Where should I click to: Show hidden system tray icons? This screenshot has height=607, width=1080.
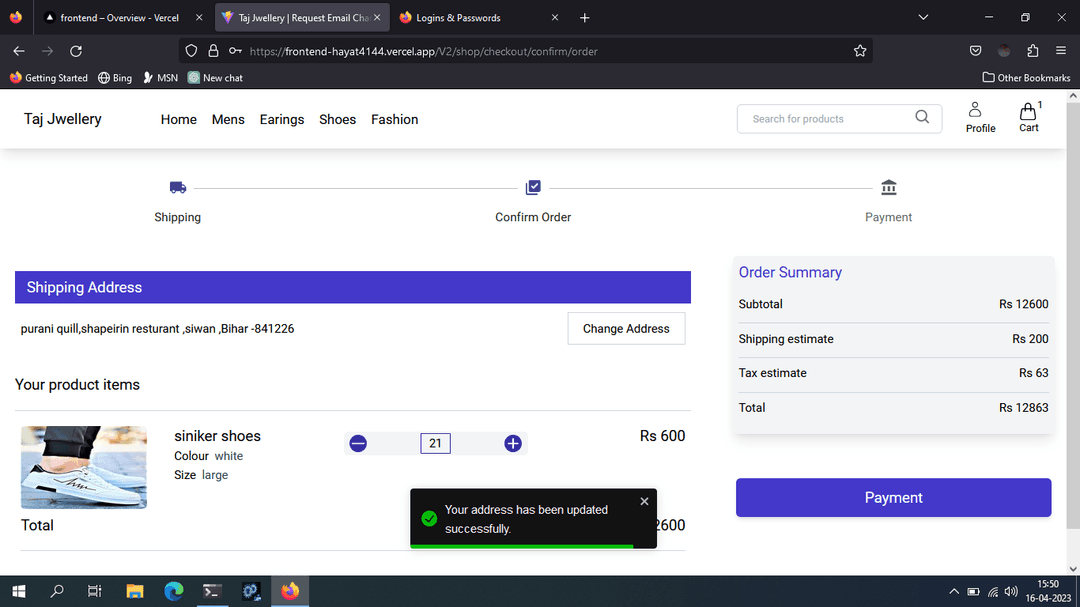click(x=954, y=591)
